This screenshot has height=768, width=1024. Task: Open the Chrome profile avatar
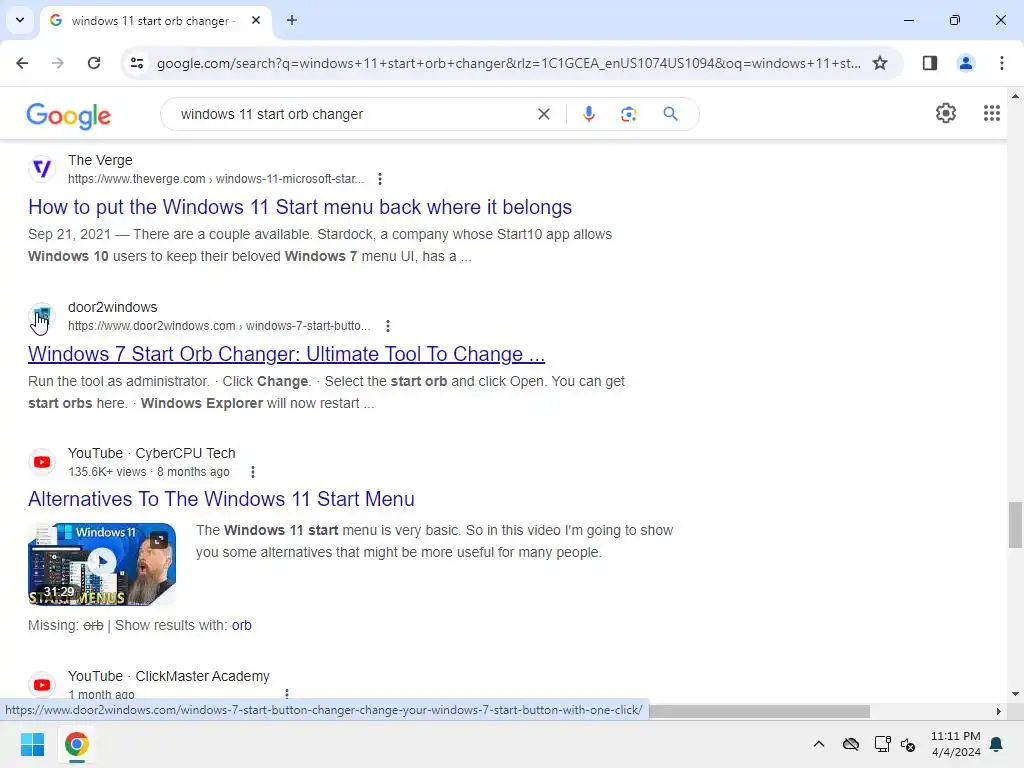(x=965, y=63)
